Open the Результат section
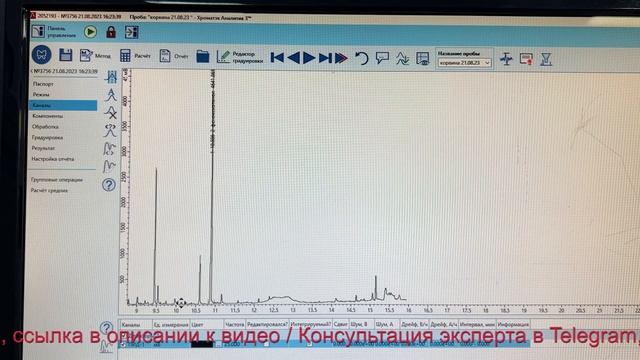The width and height of the screenshot is (640, 360). pos(43,148)
